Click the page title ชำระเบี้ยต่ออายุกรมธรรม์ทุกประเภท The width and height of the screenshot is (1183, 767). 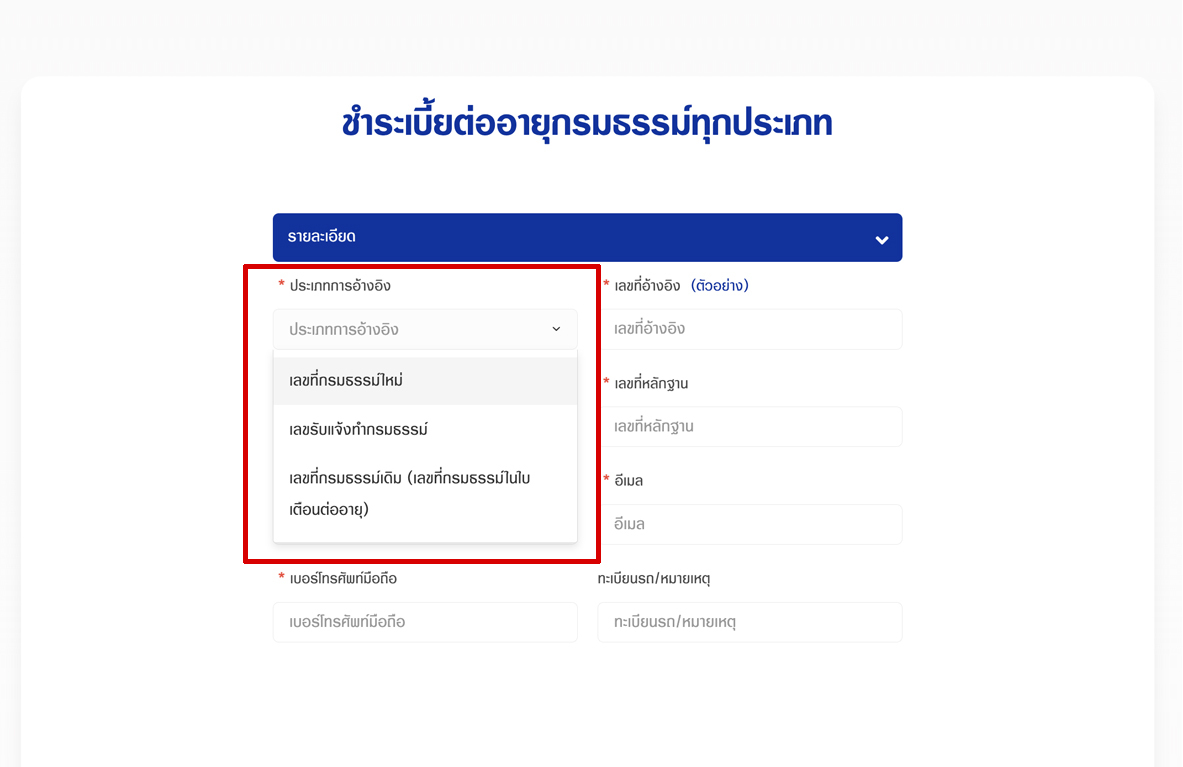[x=587, y=124]
